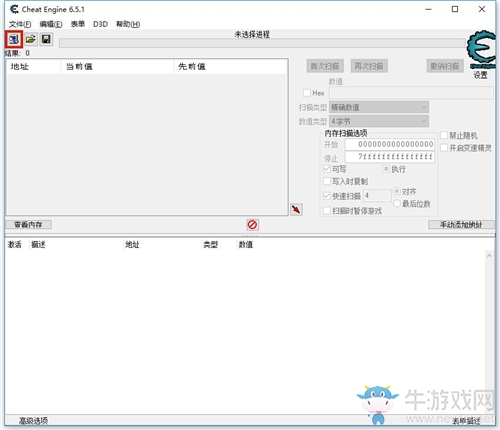
Task: Open the D3D menu
Action: pos(100,24)
